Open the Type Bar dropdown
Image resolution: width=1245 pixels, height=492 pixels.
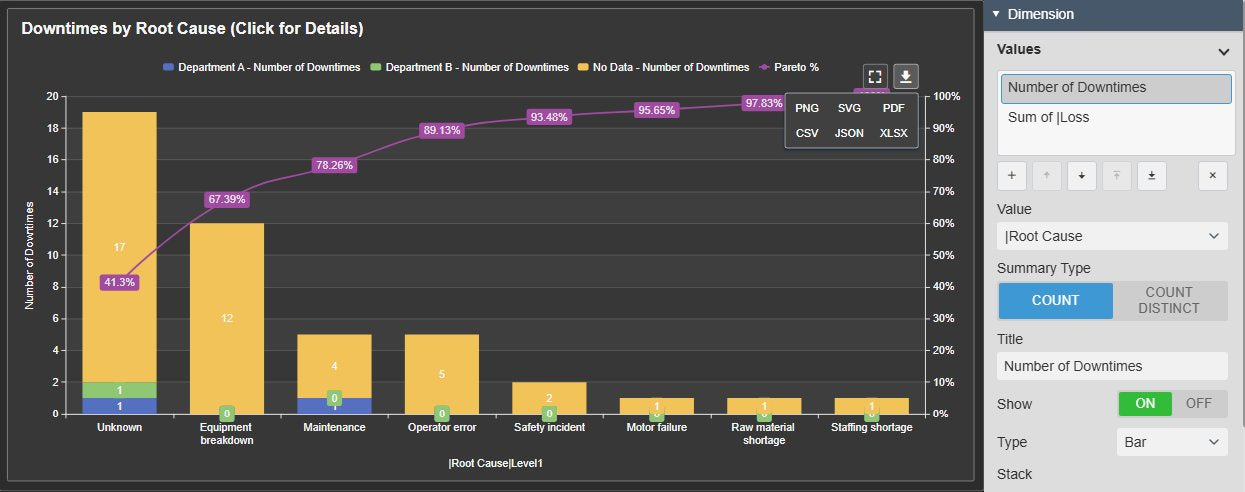tap(1172, 442)
